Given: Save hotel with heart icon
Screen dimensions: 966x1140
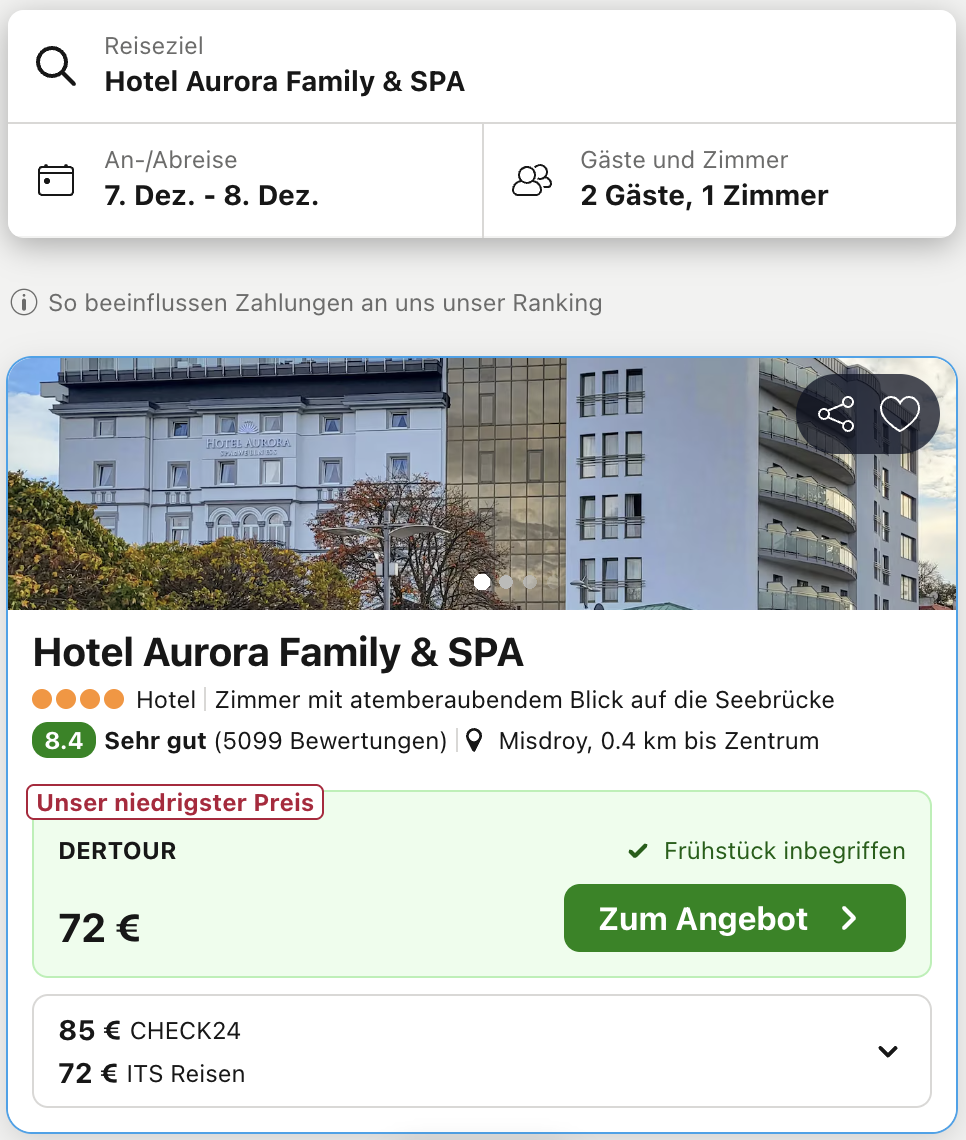Looking at the screenshot, I should click(899, 414).
